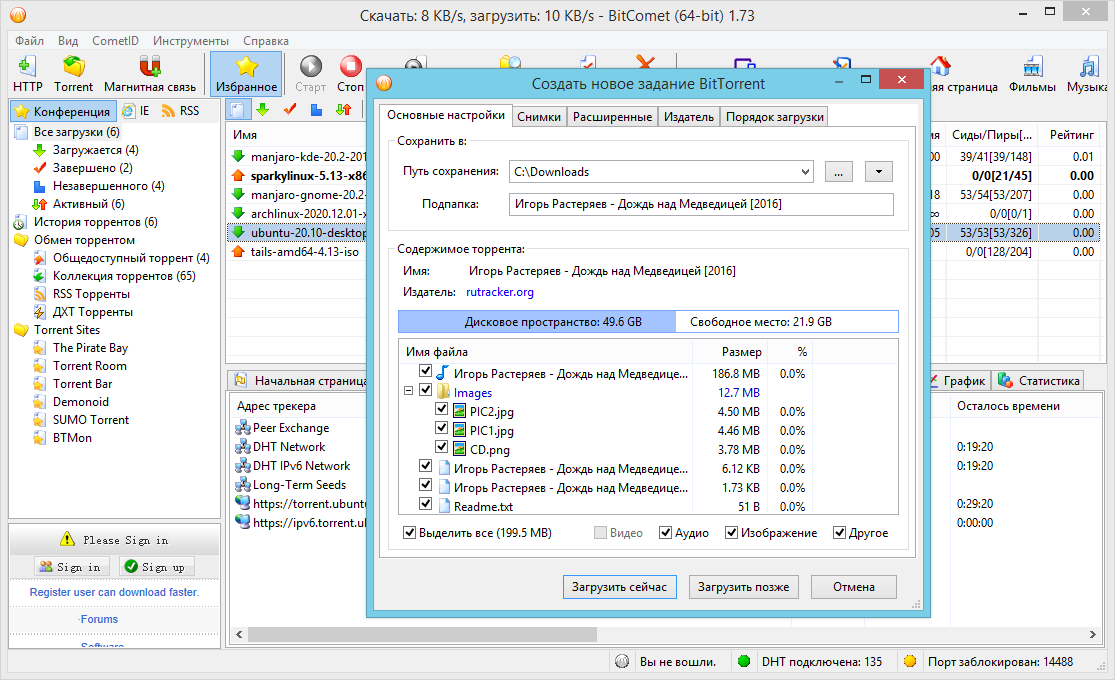Open the Файл menu
The image size is (1115, 680).
click(x=29, y=41)
